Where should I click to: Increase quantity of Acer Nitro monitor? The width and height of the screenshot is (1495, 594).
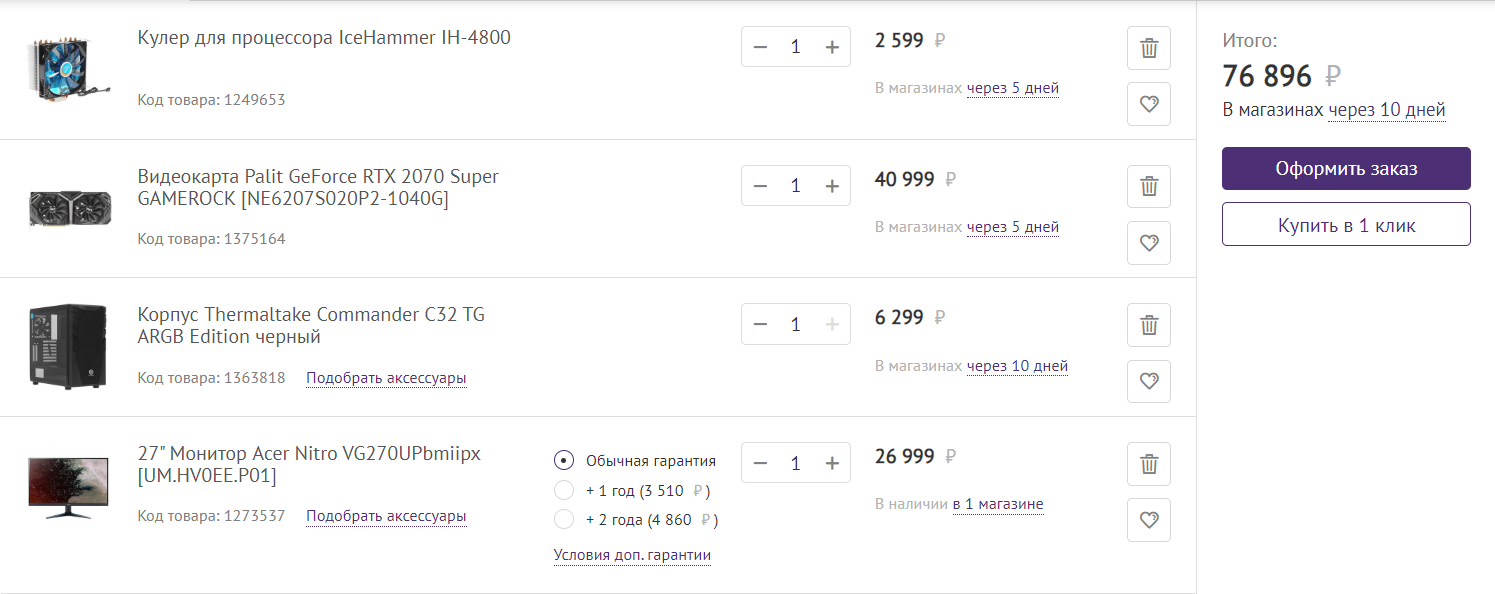(x=832, y=463)
